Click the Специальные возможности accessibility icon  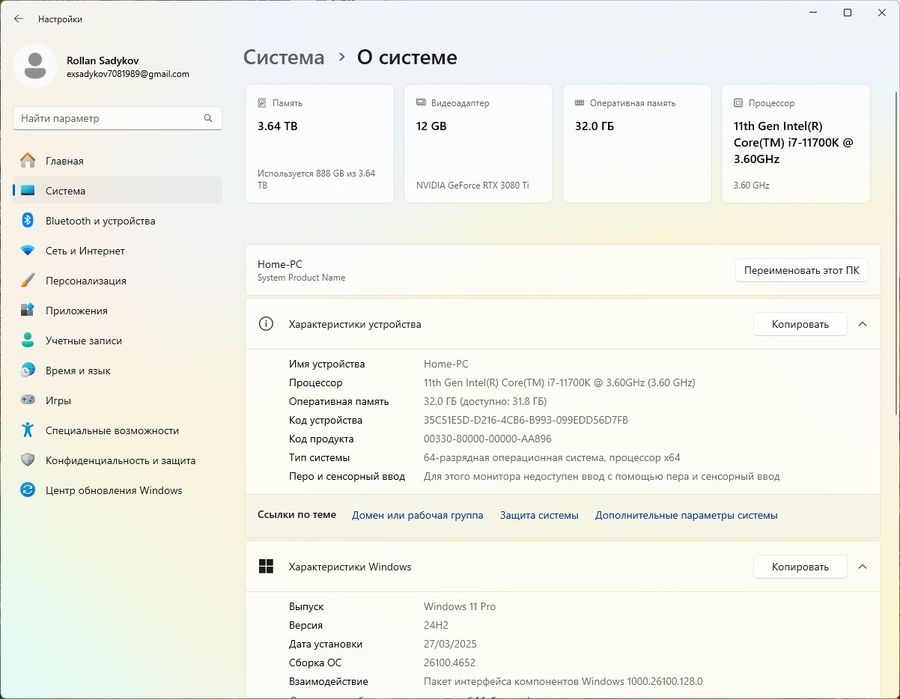[x=28, y=430]
